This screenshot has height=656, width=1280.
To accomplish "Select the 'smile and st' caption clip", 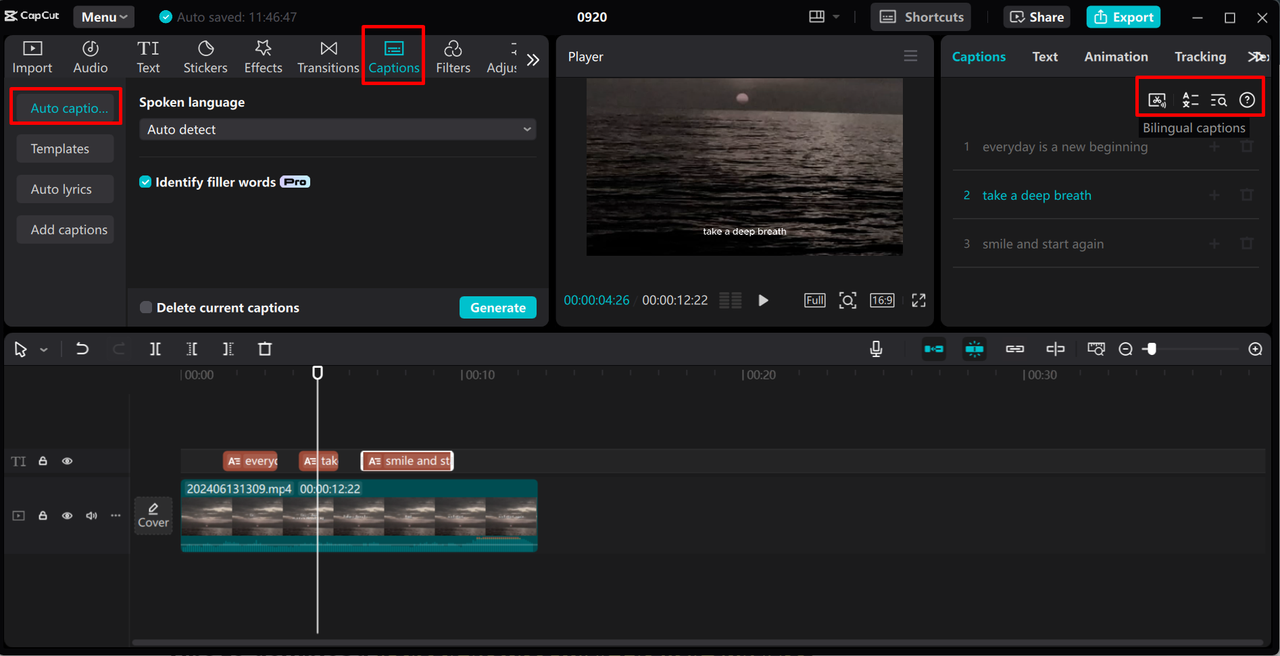I will (407, 461).
